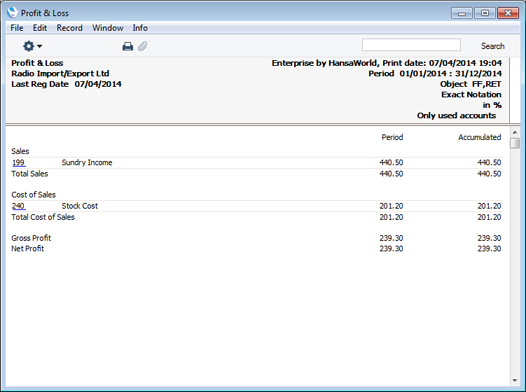
Task: Click the 'Gross Profit' row label
Action: [31, 238]
